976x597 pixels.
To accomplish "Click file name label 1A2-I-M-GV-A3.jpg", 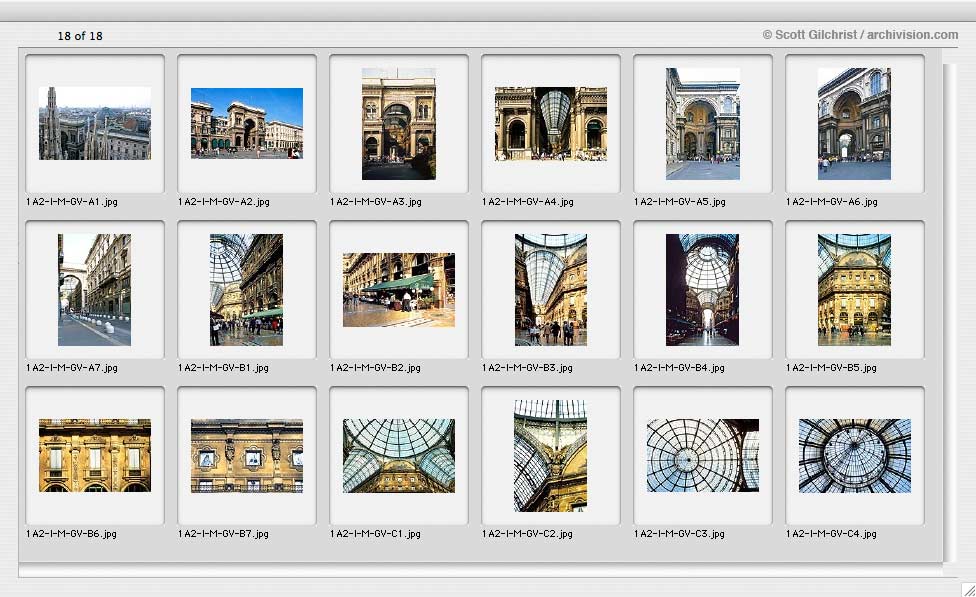I will coord(375,202).
